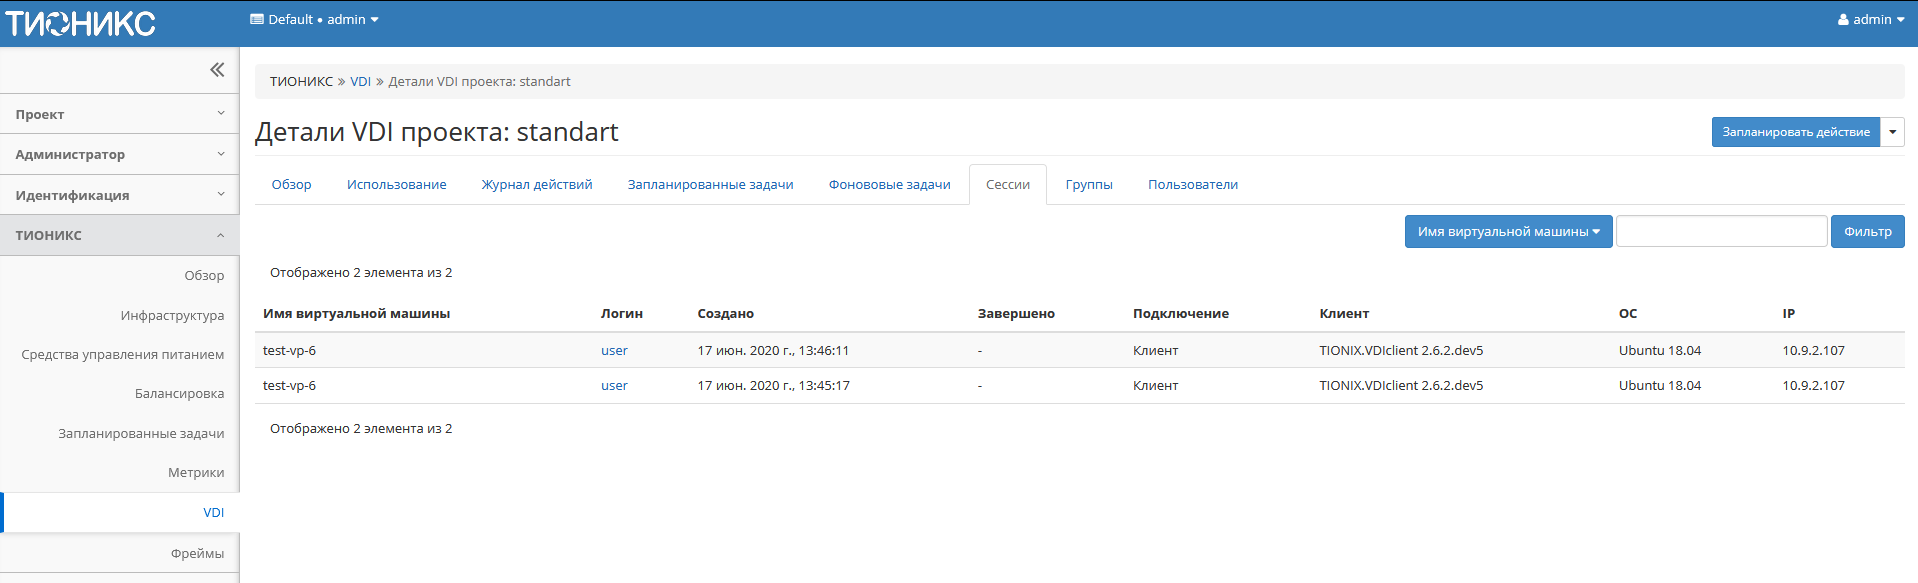Open the Пользователи tab
This screenshot has height=583, width=1918.
tap(1192, 185)
